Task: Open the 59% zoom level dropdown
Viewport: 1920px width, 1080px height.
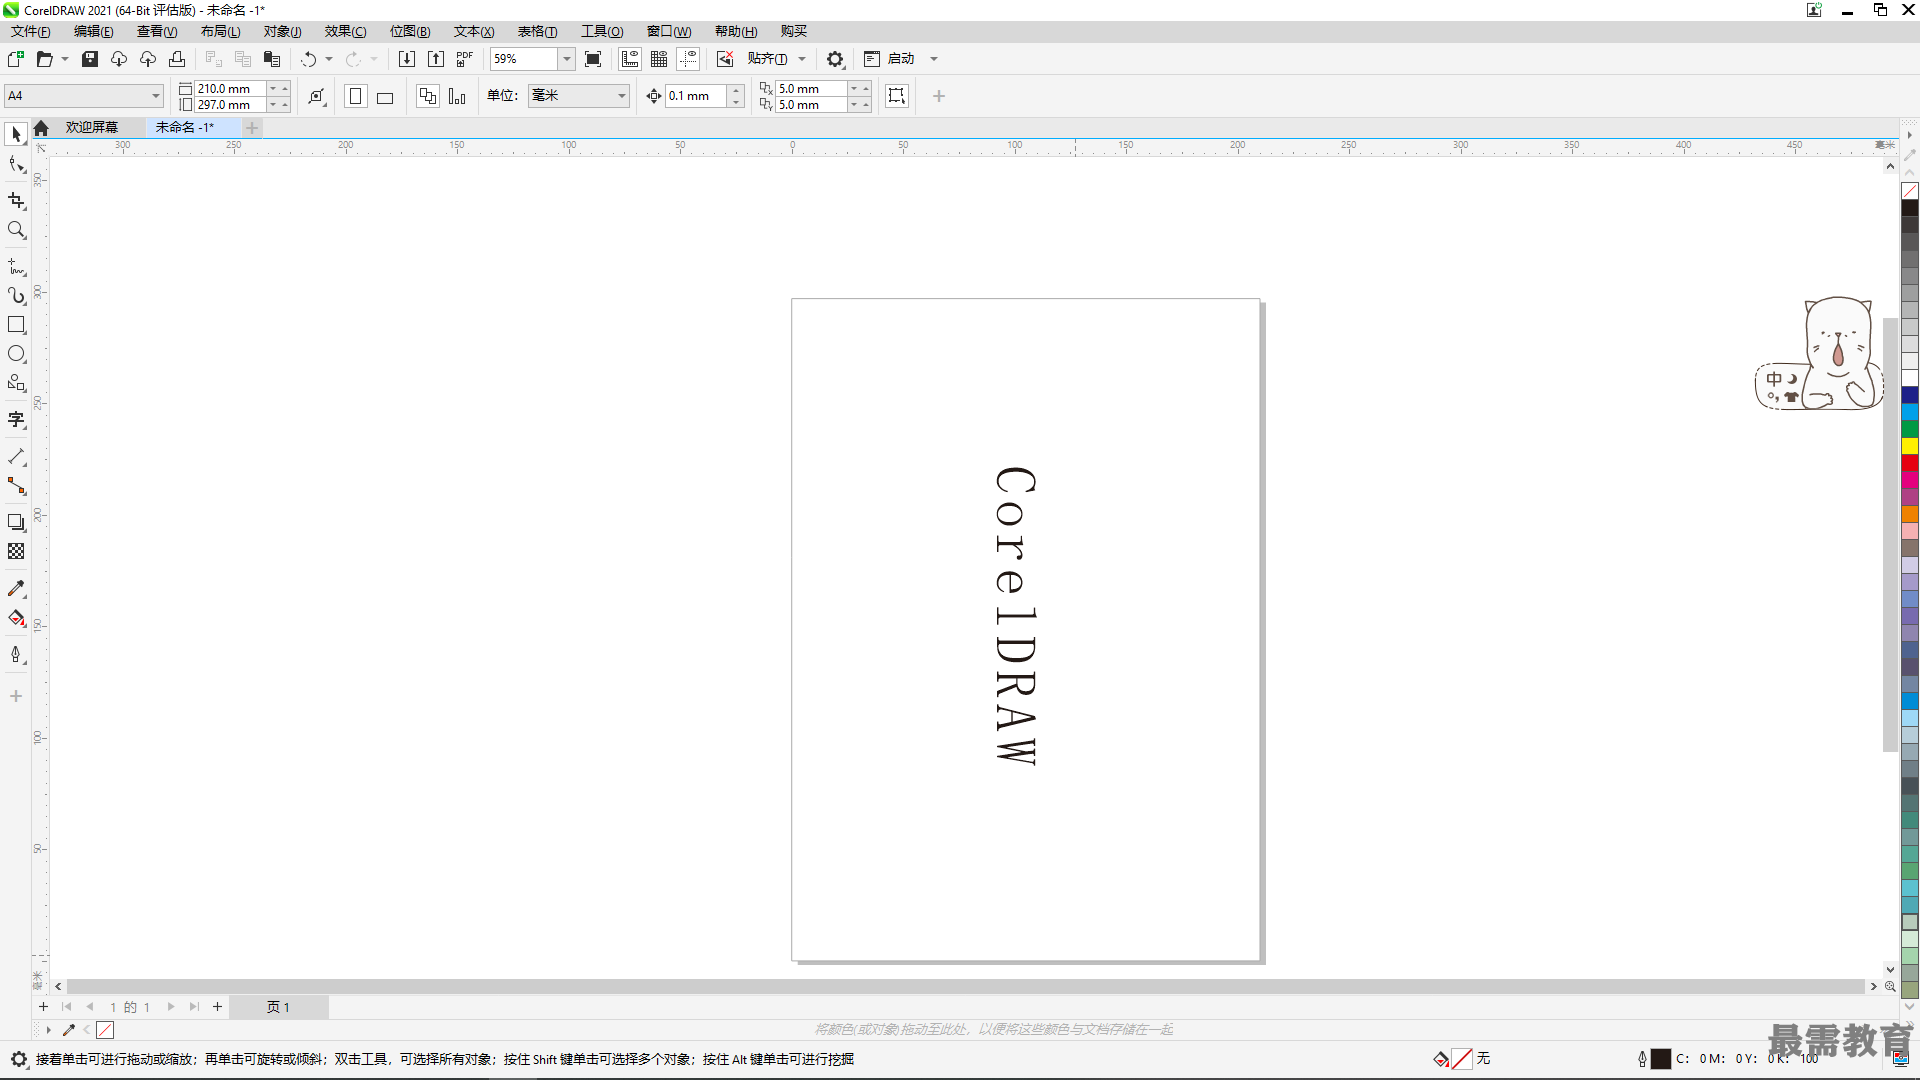Action: [x=567, y=59]
